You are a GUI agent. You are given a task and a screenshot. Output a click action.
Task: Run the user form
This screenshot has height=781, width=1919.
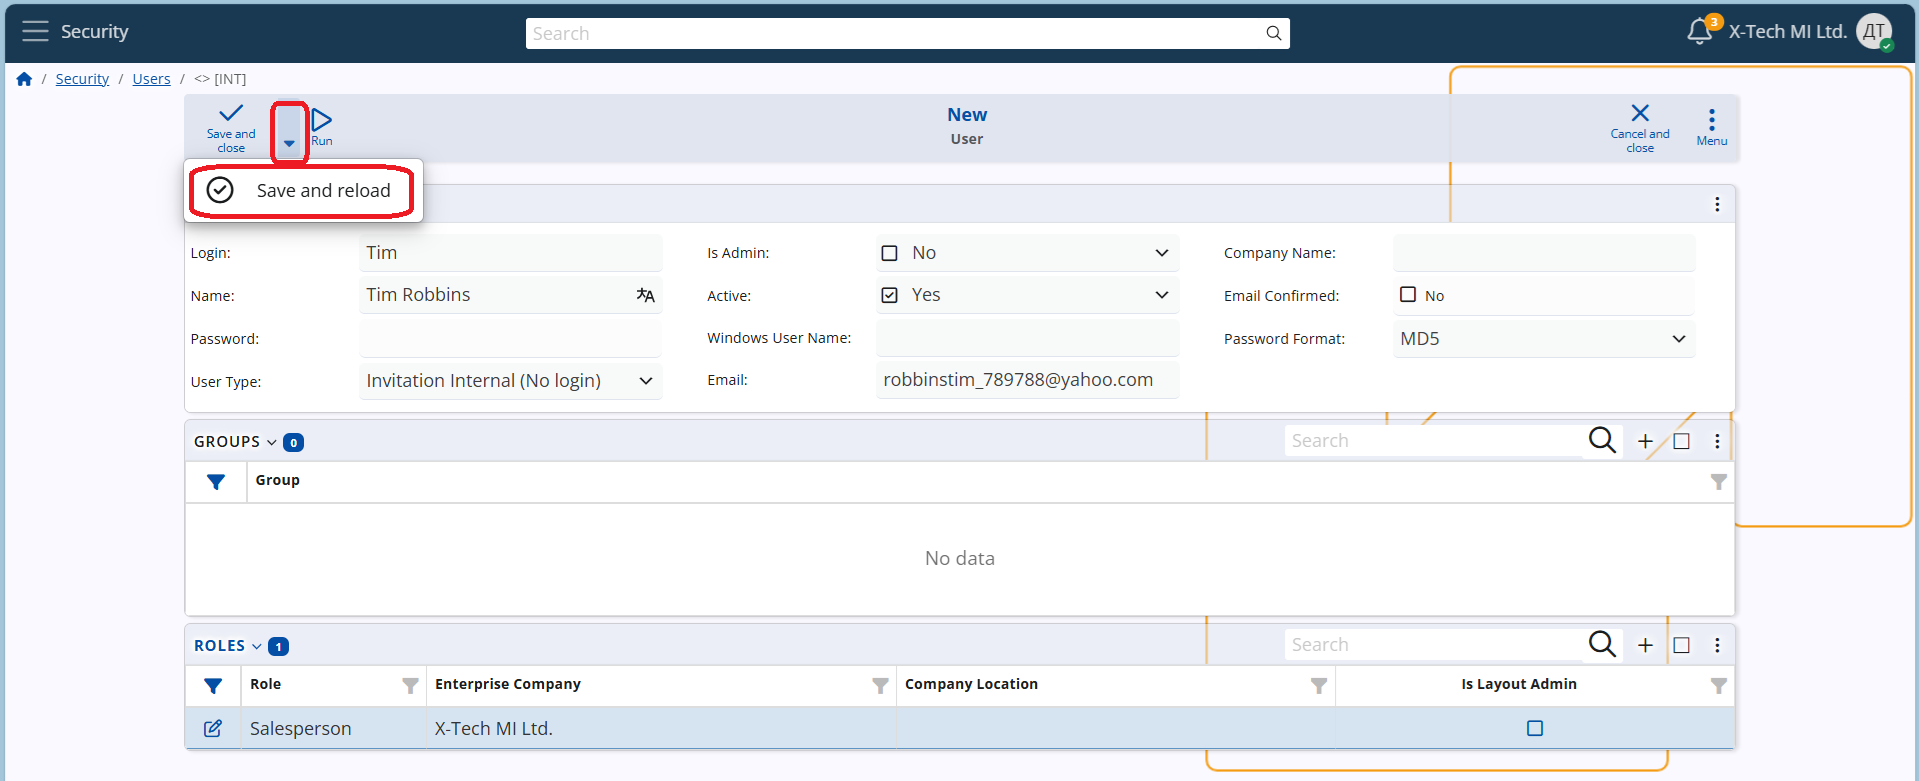321,128
